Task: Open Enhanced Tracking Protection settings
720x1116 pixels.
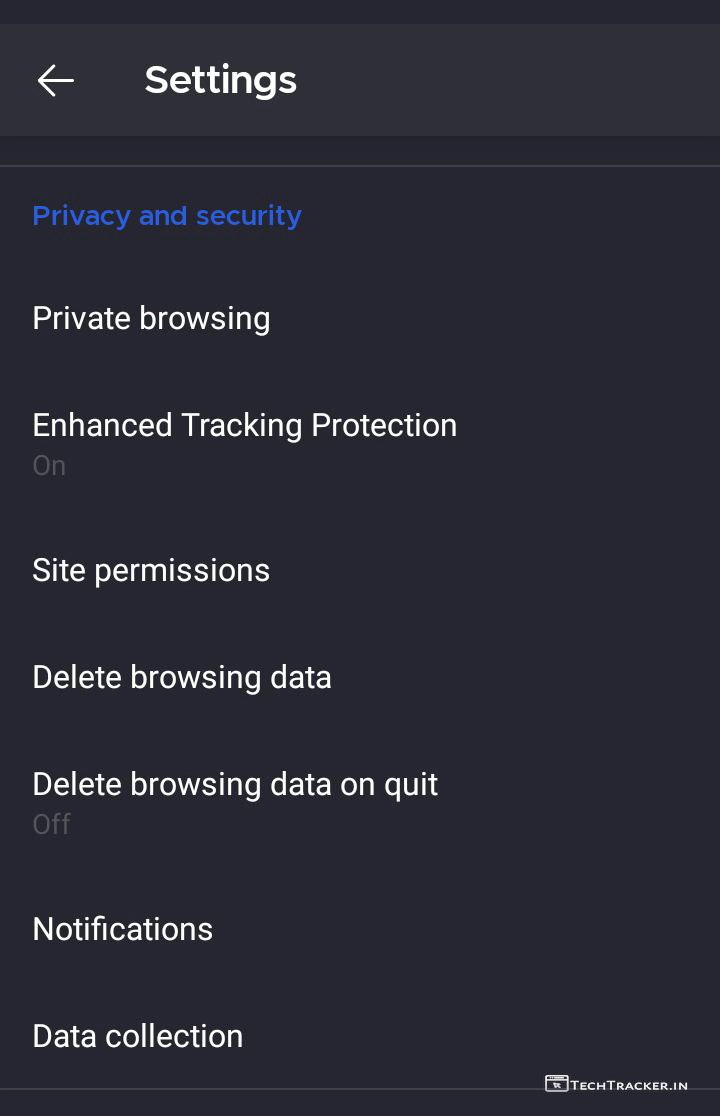Action: coord(244,425)
